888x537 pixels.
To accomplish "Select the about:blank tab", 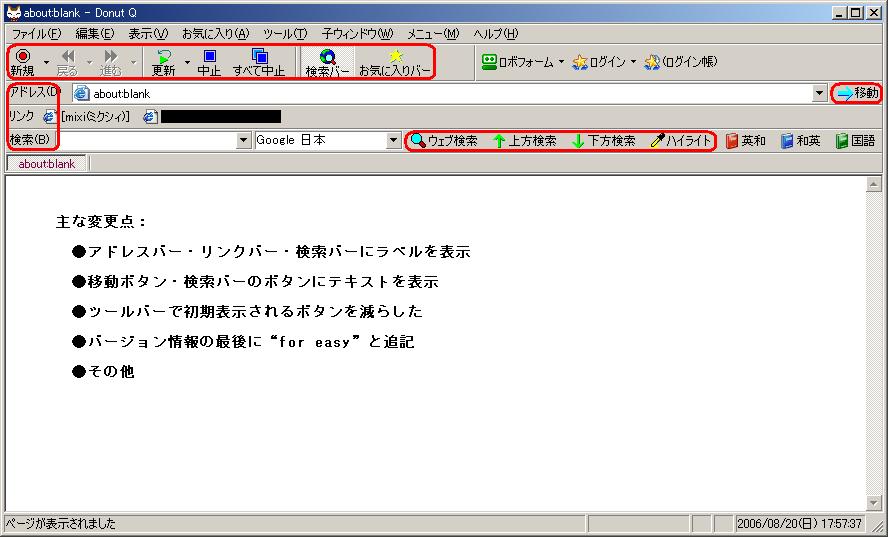I will point(47,164).
